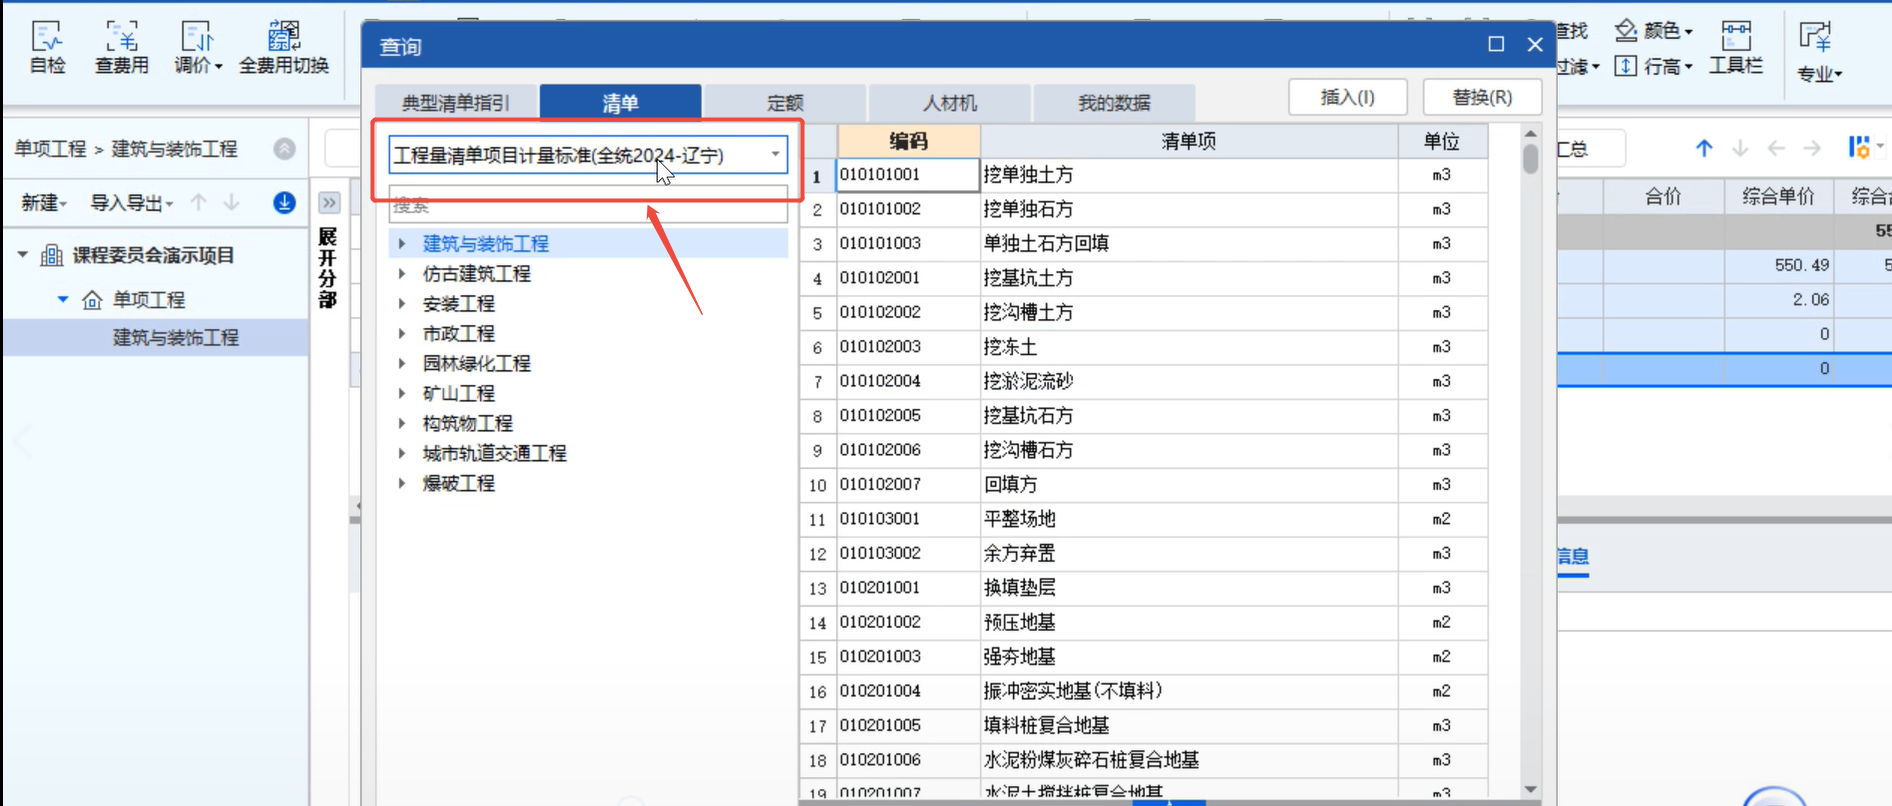Click the grey down arrow in main toolbar
This screenshot has width=1892, height=806.
(x=1740, y=148)
